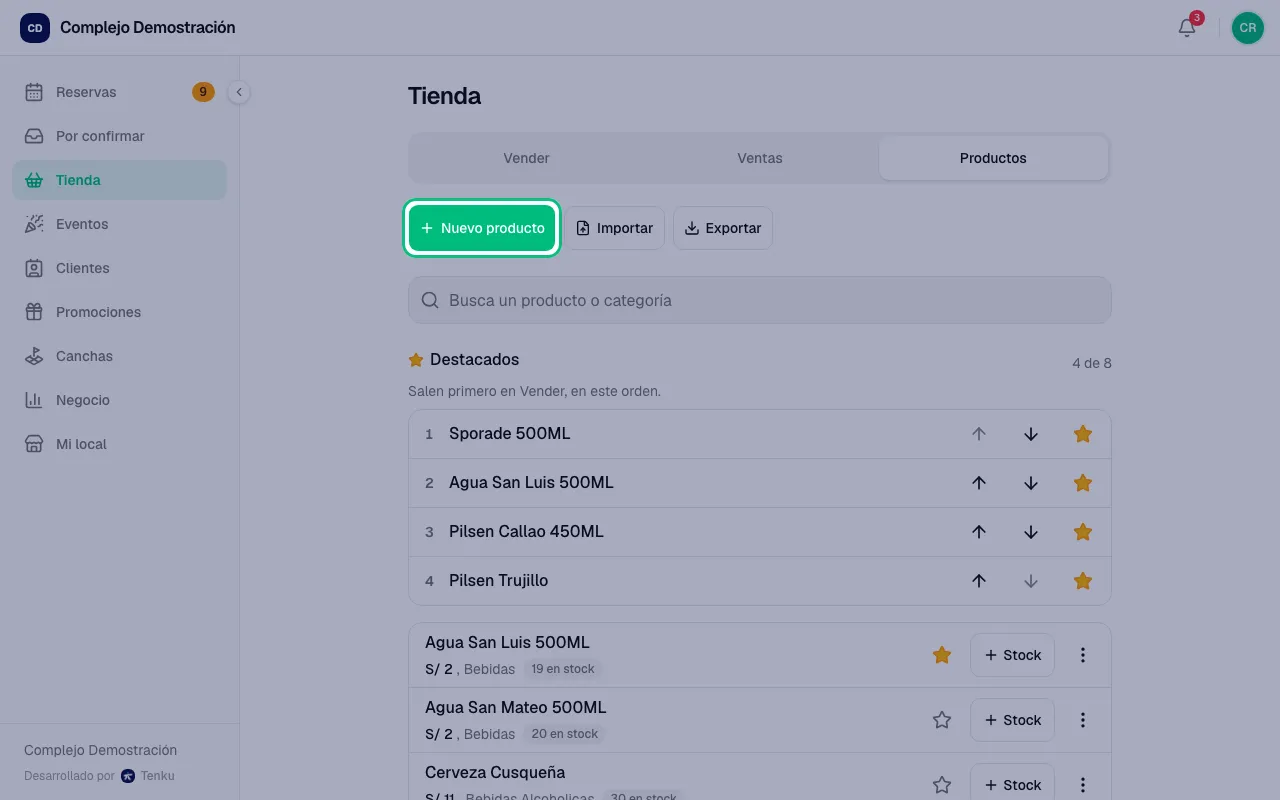This screenshot has height=800, width=1280.
Task: Go to Canchas
Action: (x=119, y=356)
